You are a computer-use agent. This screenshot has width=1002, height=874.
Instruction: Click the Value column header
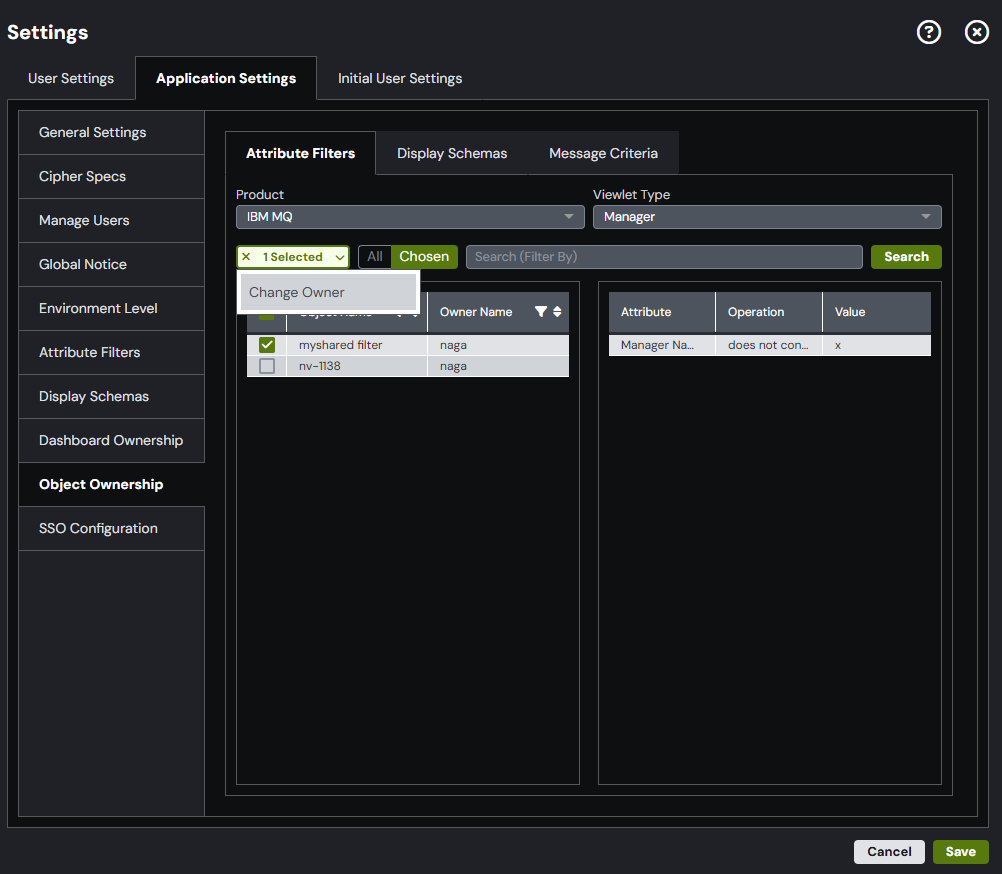[877, 312]
